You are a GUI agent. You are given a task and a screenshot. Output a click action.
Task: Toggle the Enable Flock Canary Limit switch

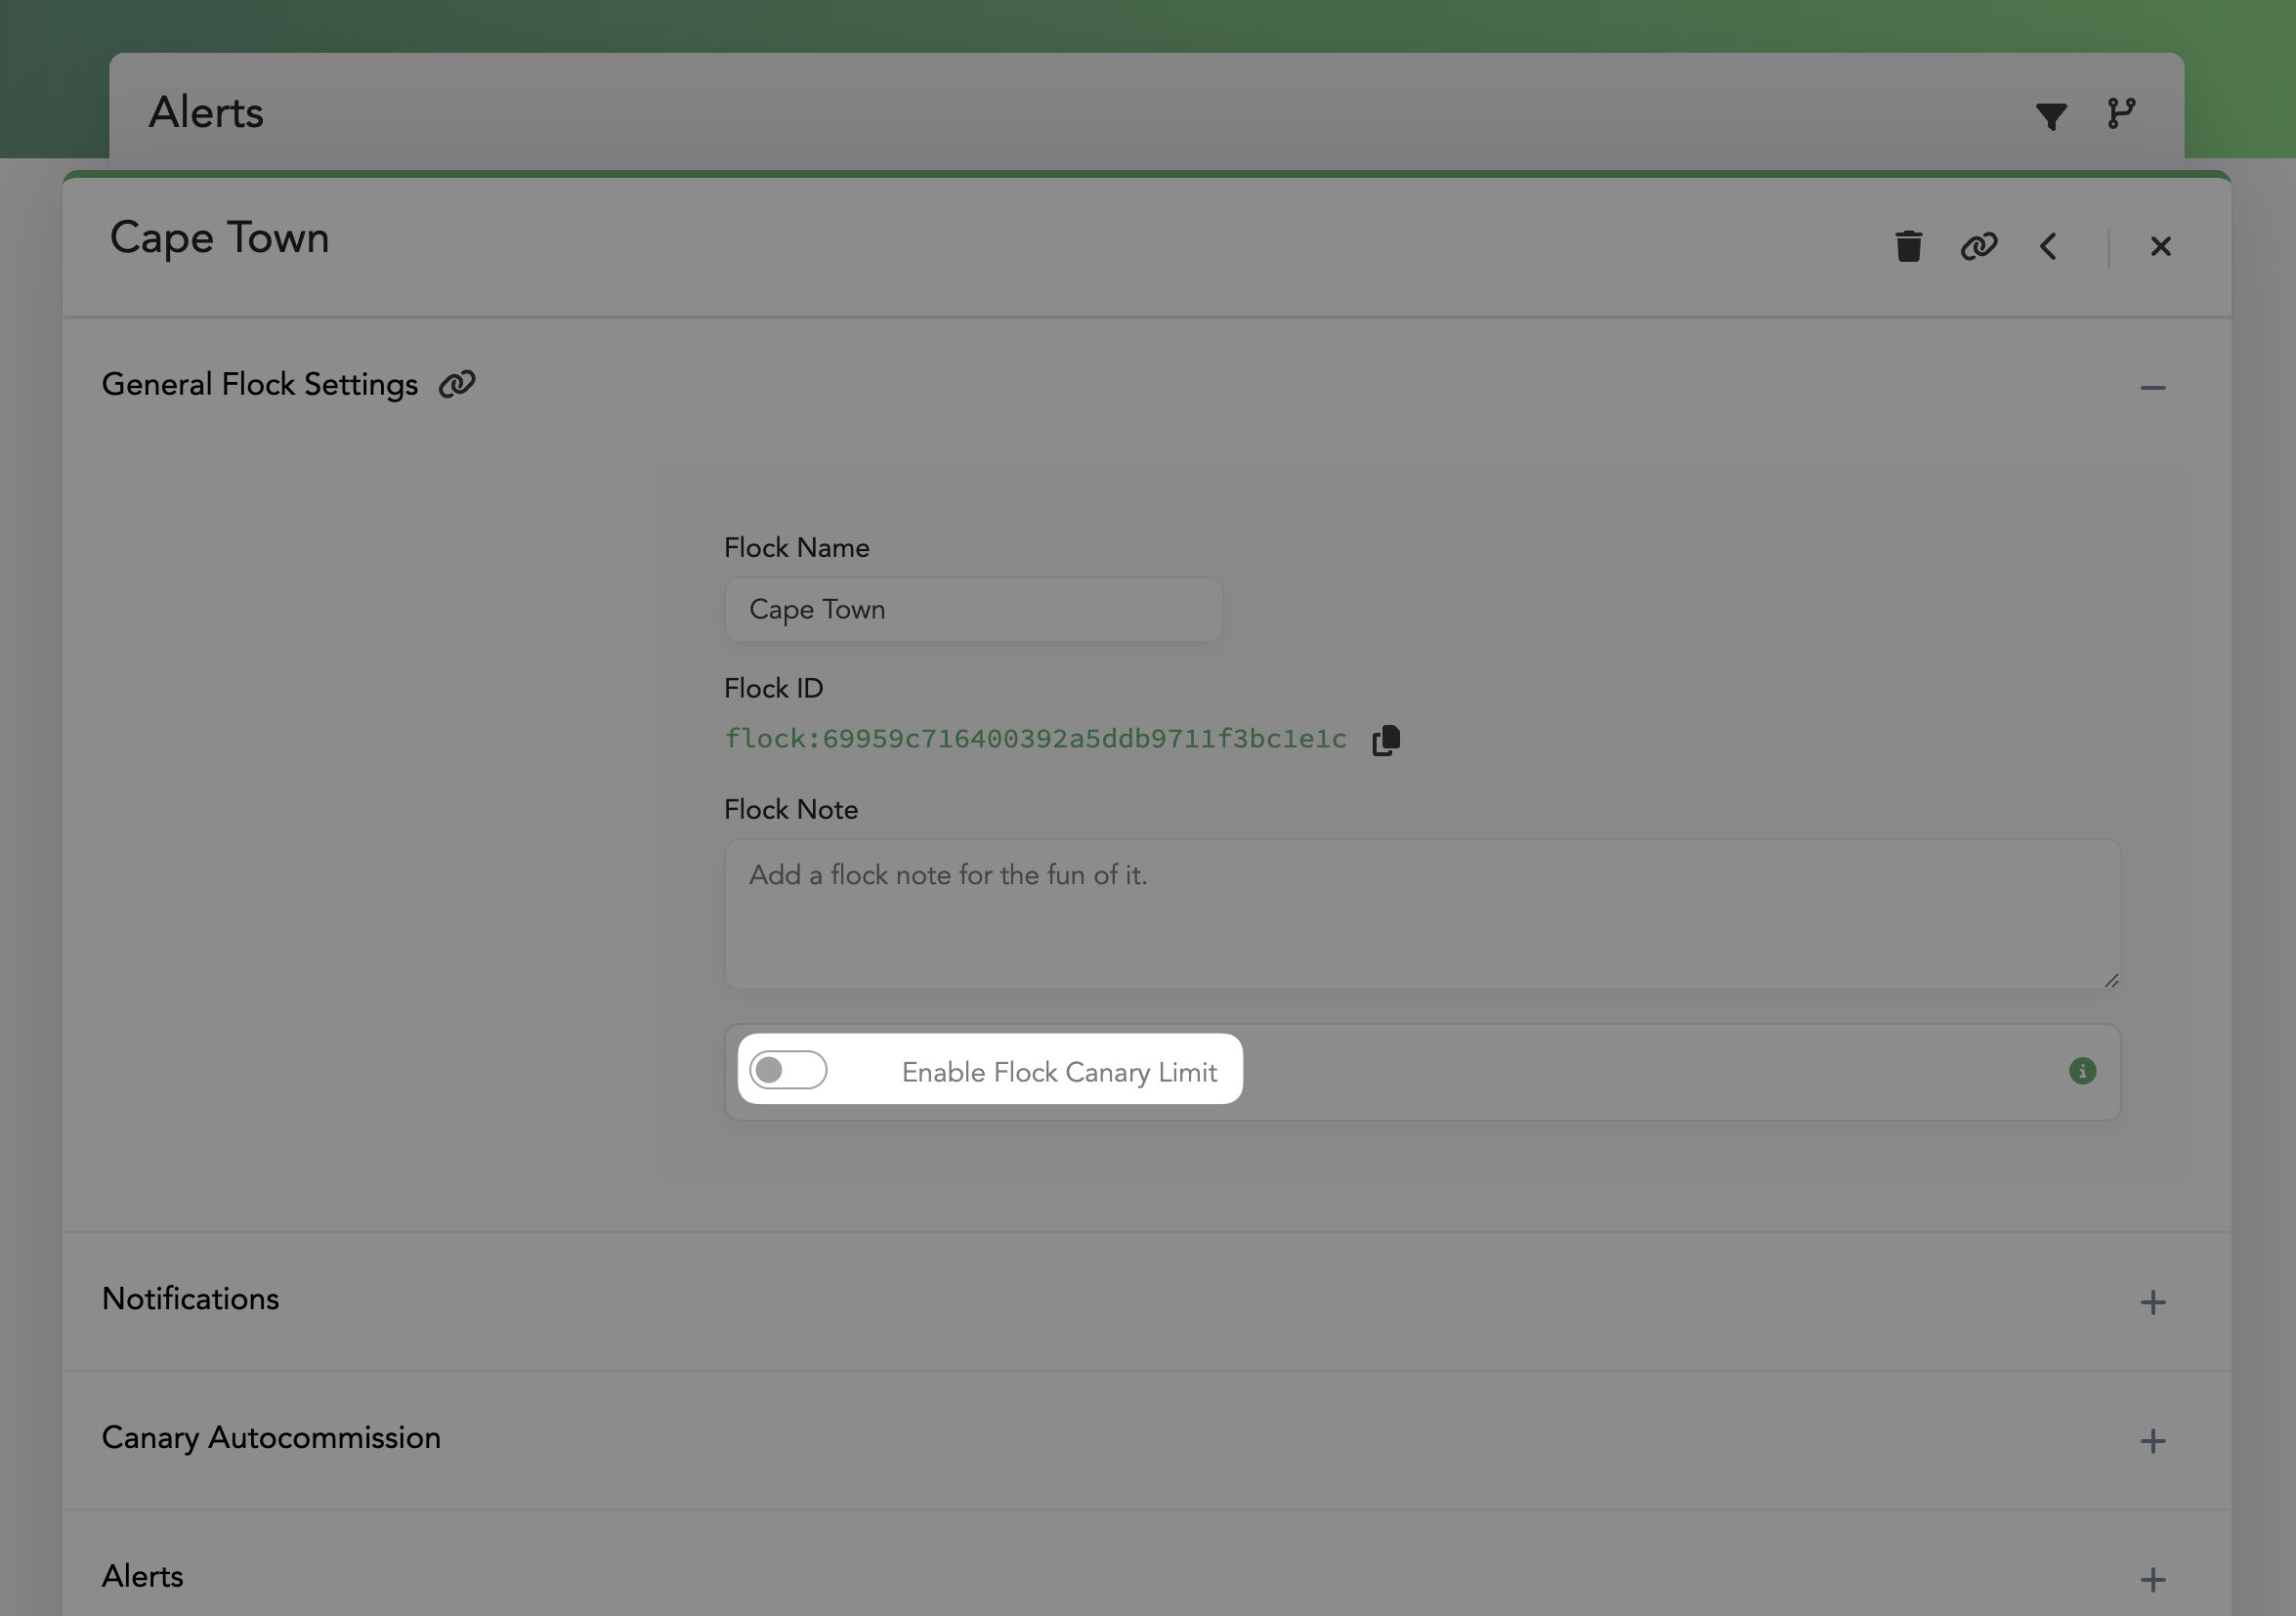pyautogui.click(x=788, y=1070)
